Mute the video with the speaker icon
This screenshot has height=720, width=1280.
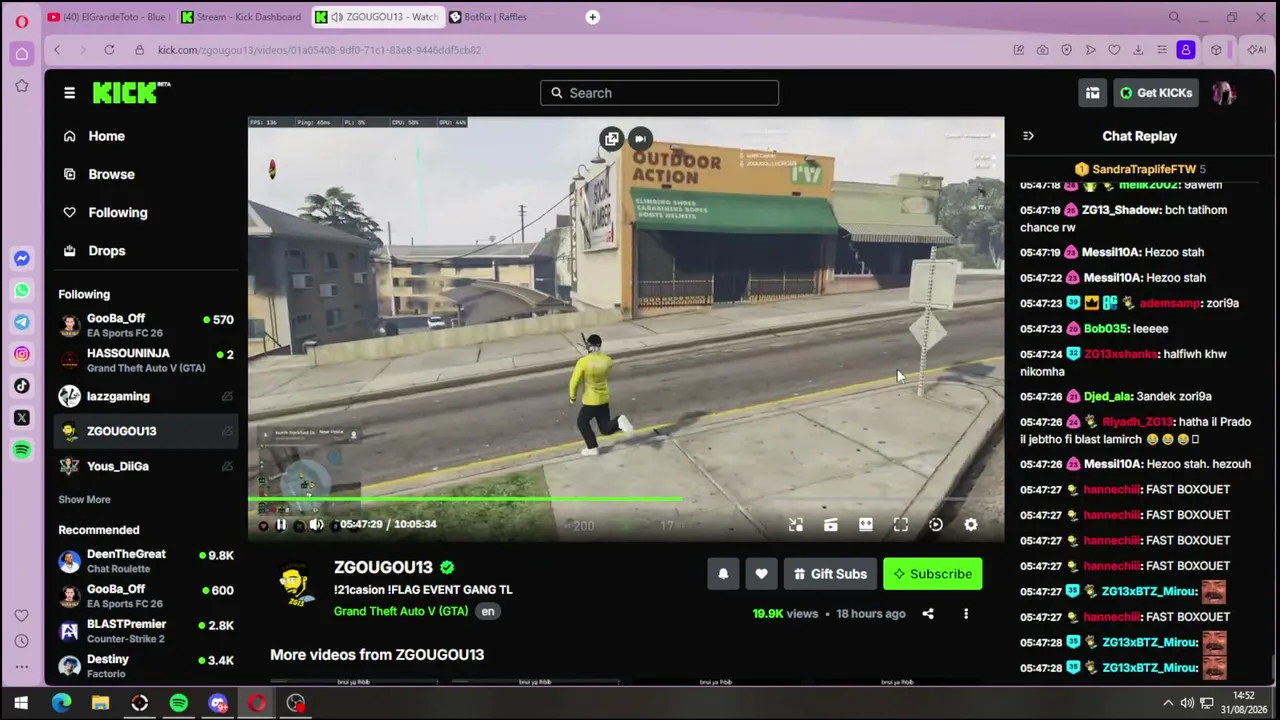coord(316,524)
